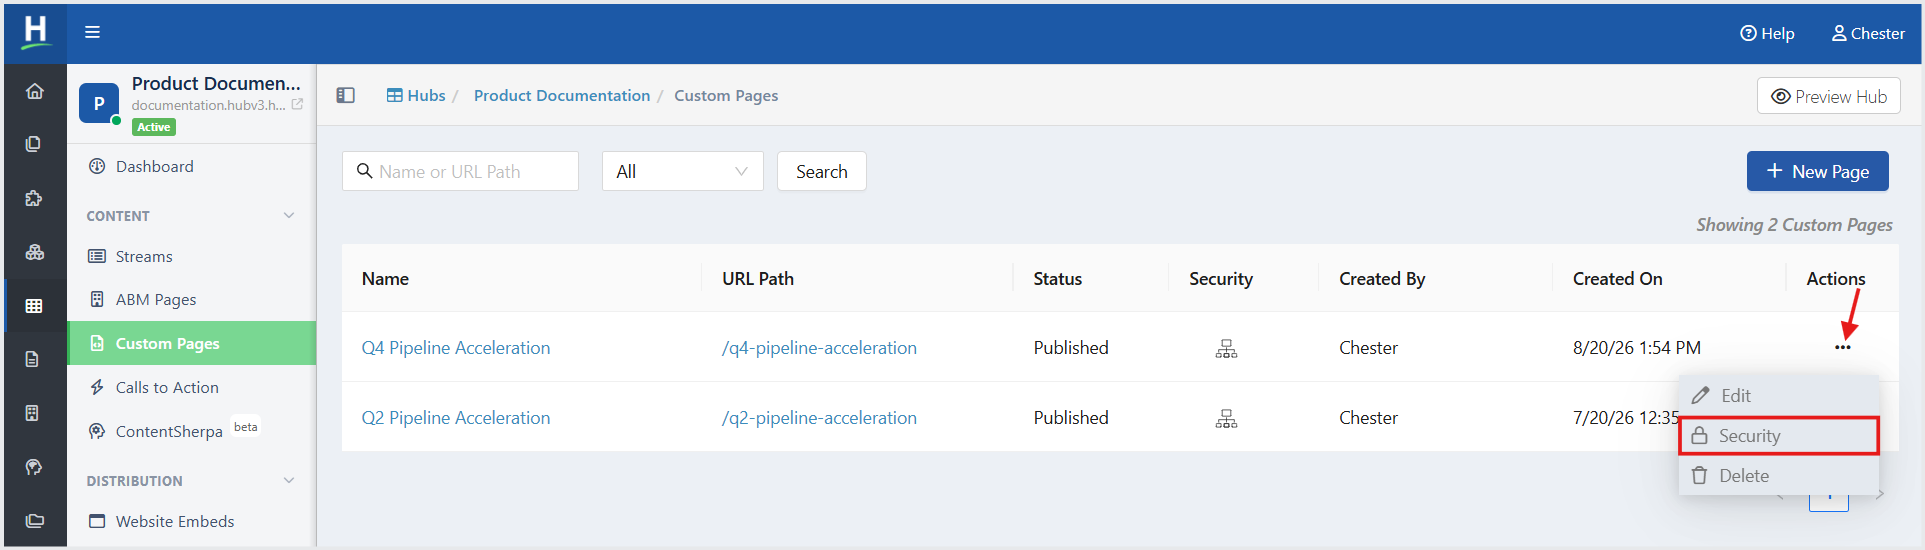Viewport: 1925px width, 550px height.
Task: Open ContentSherpa beta in the sidebar
Action: [x=172, y=431]
